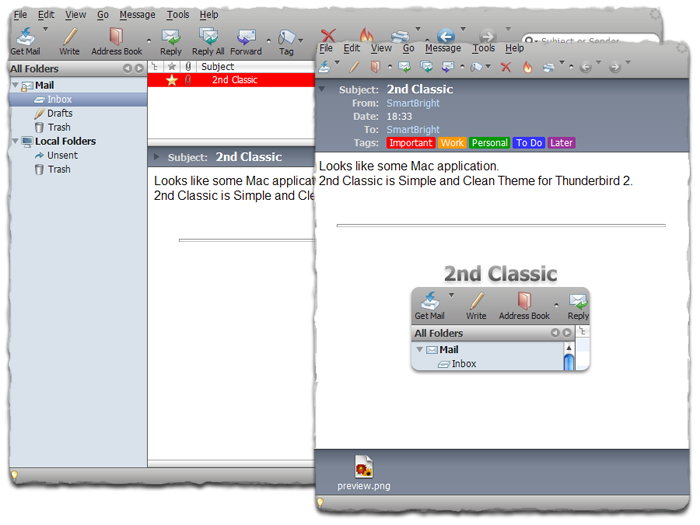Click the go back arrow in the front window
Screen dimensions: 700x525
[586, 67]
